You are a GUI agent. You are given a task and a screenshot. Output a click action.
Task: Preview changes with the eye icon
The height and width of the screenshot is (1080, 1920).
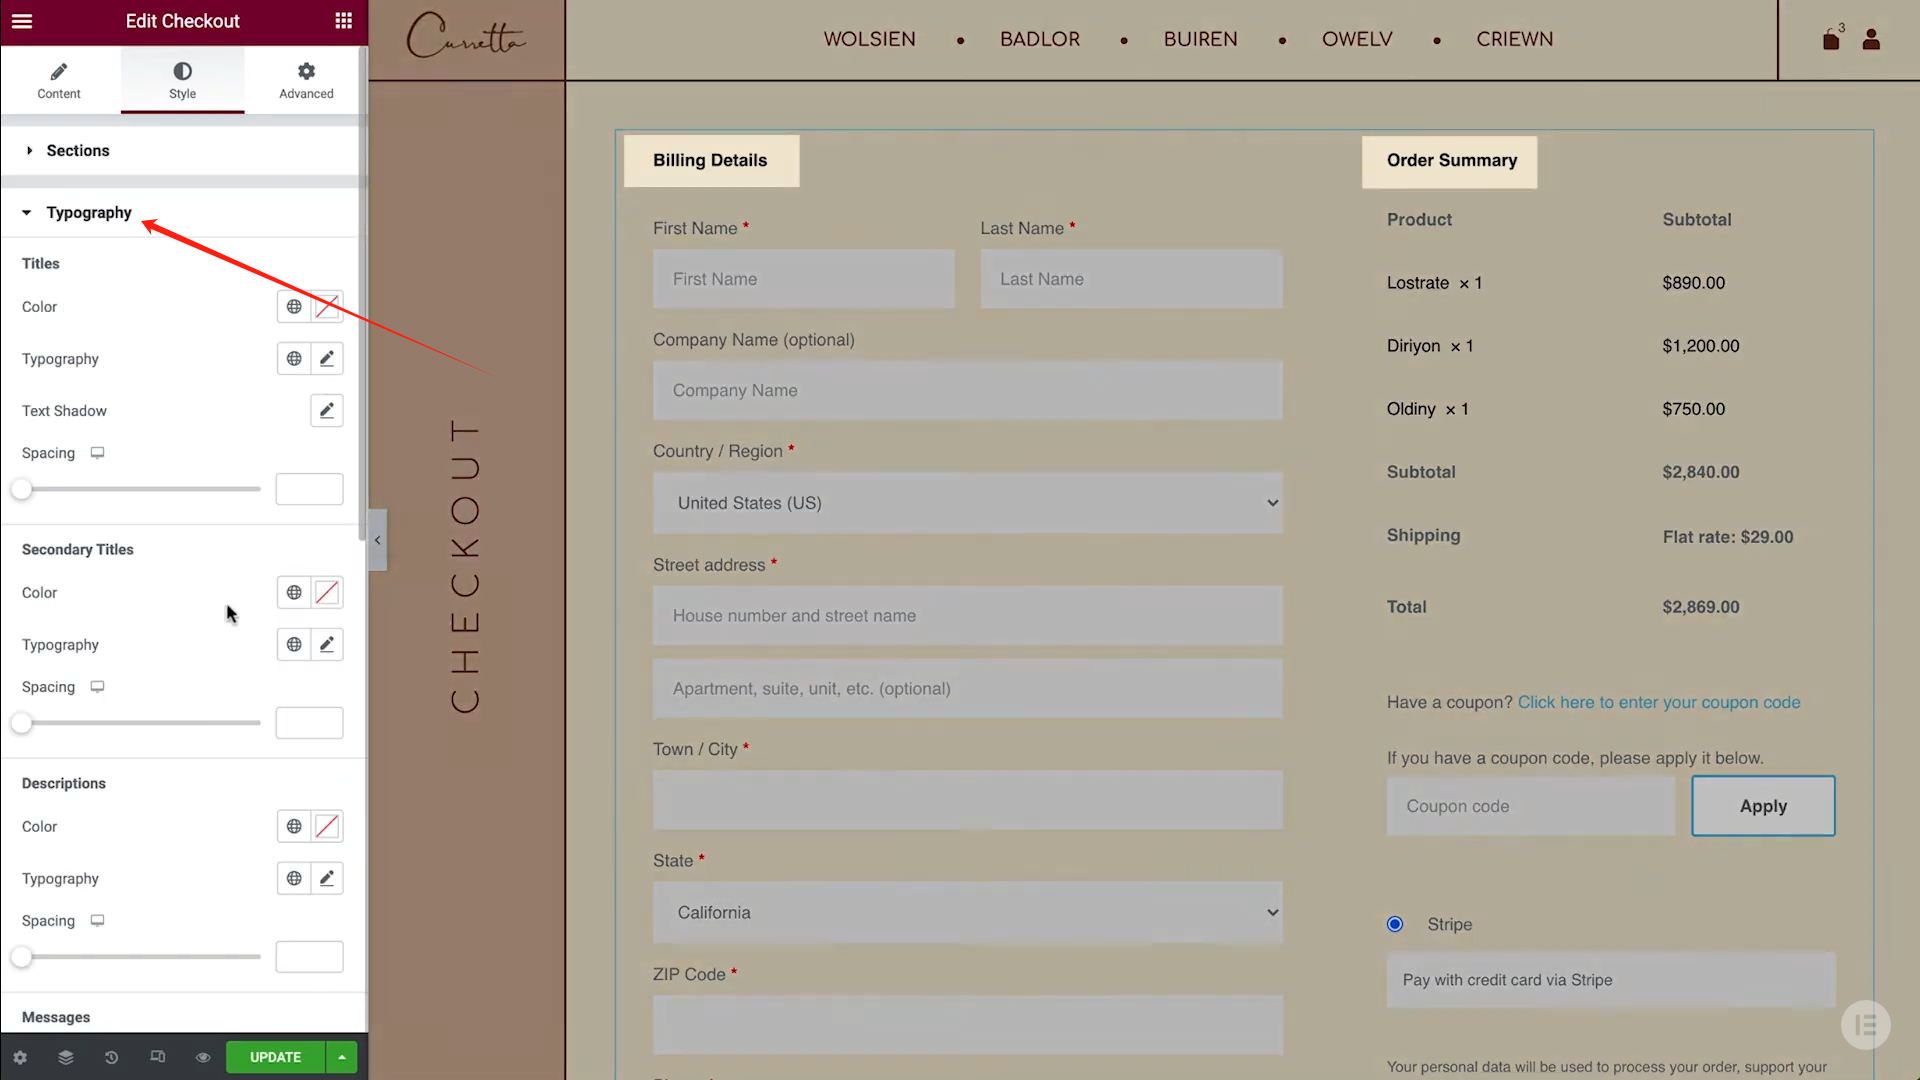203,1057
